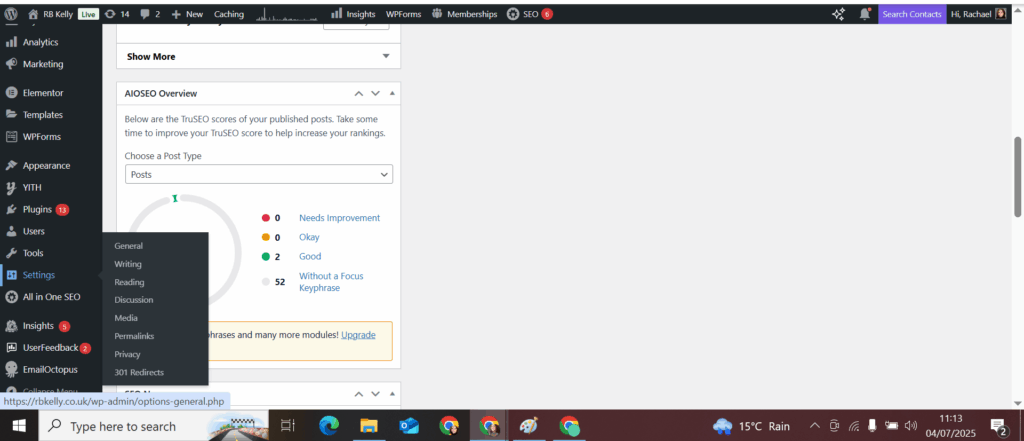1024x441 pixels.
Task: Expand the Show More panel
Action: (258, 56)
